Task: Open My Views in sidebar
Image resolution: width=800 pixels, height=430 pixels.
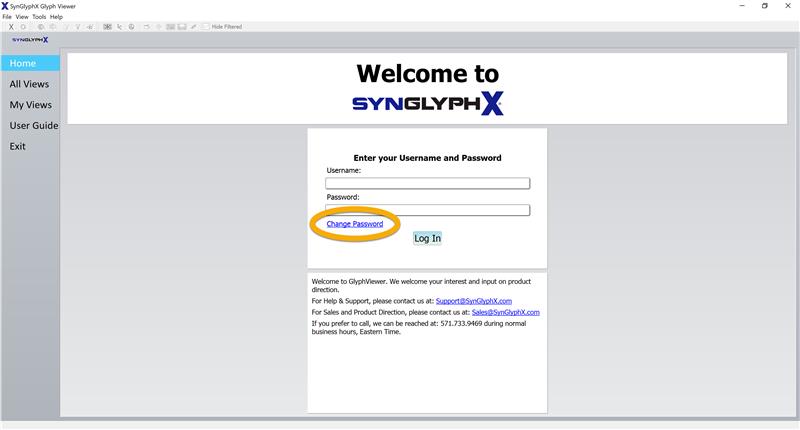Action: [x=30, y=105]
